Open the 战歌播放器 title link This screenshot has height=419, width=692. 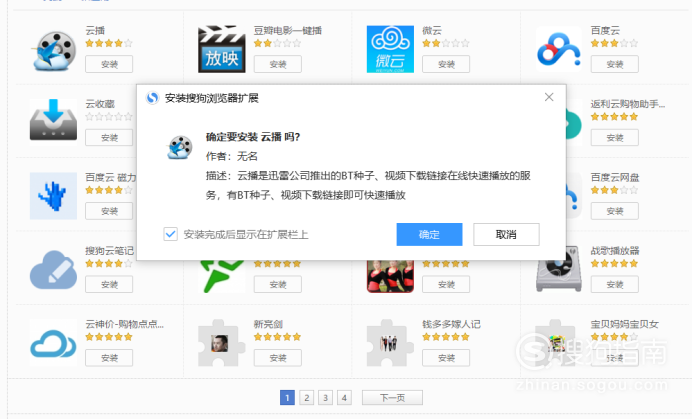(x=615, y=250)
